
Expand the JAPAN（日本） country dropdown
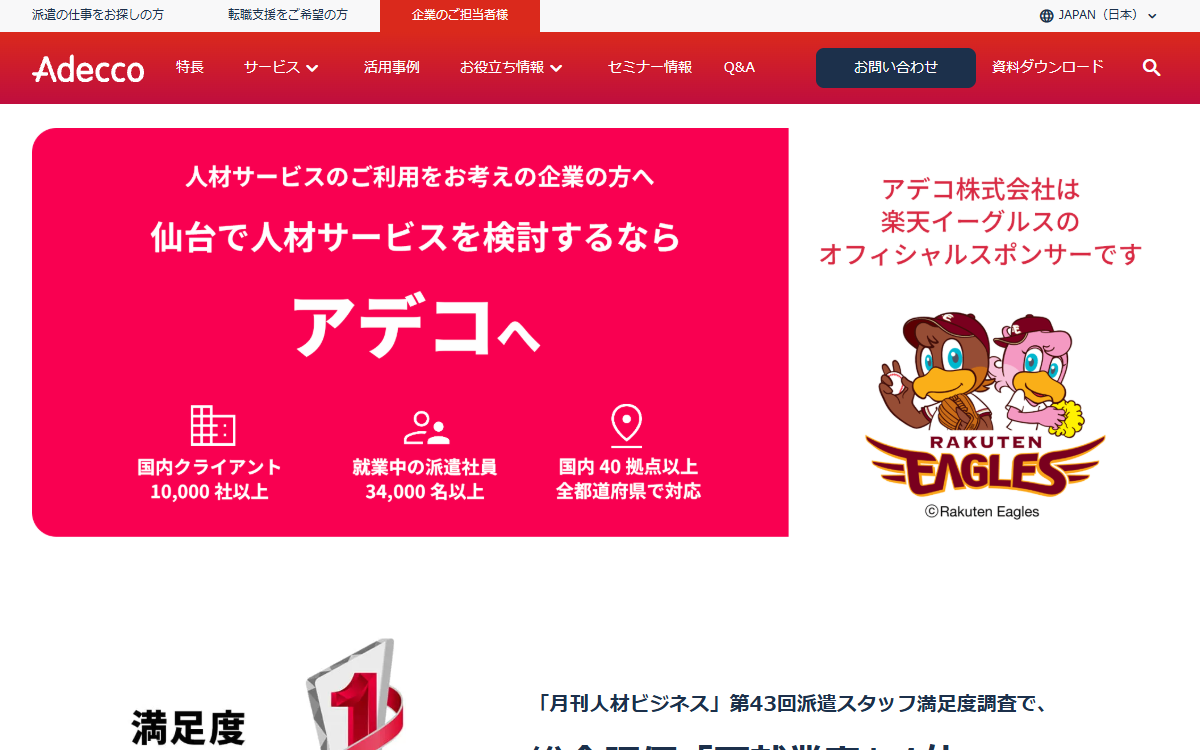click(x=1098, y=15)
